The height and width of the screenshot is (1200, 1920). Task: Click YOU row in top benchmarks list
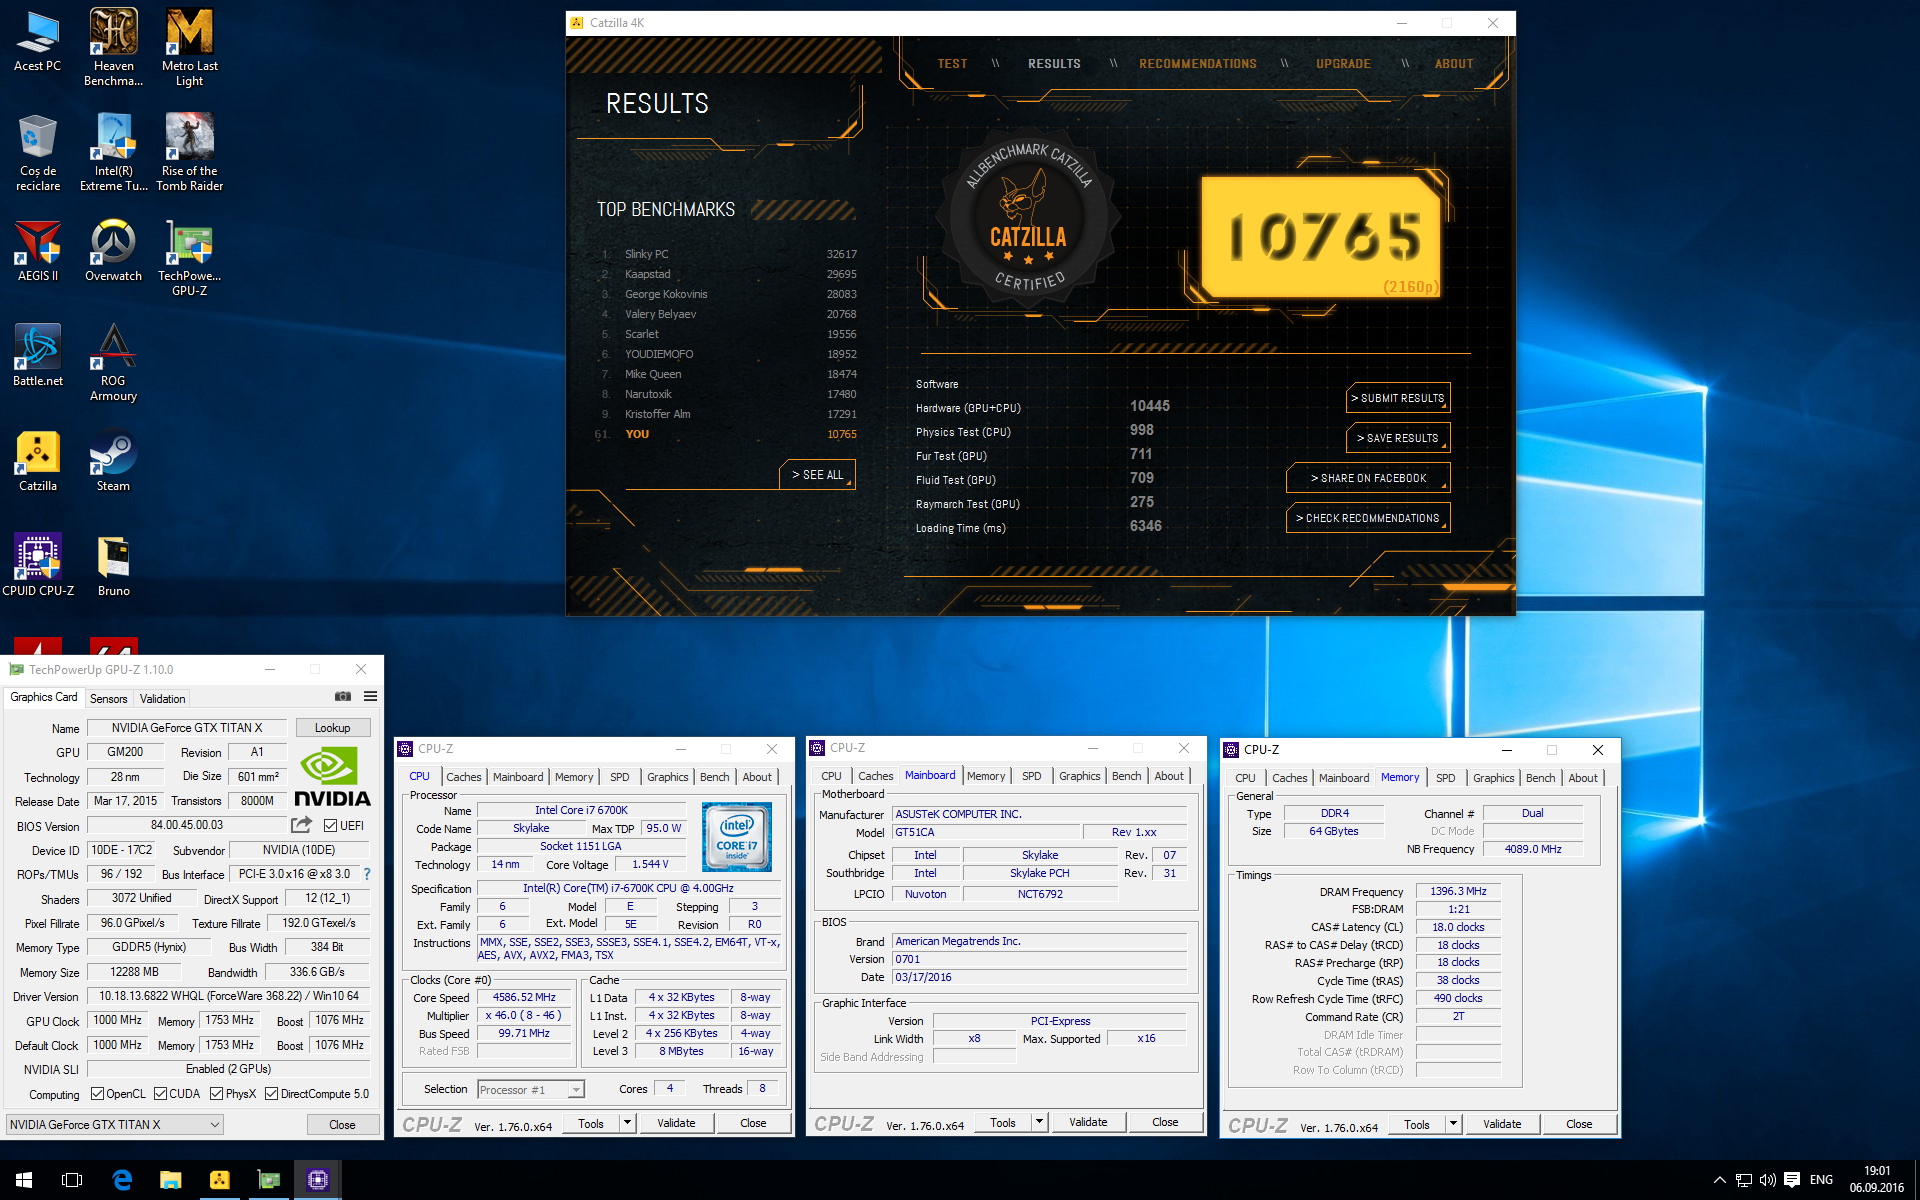pos(728,434)
